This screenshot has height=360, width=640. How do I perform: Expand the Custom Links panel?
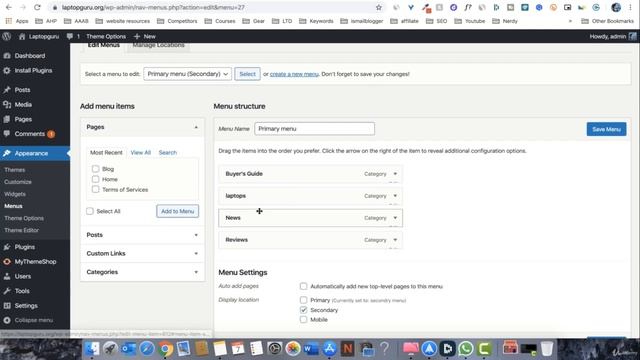(x=196, y=253)
